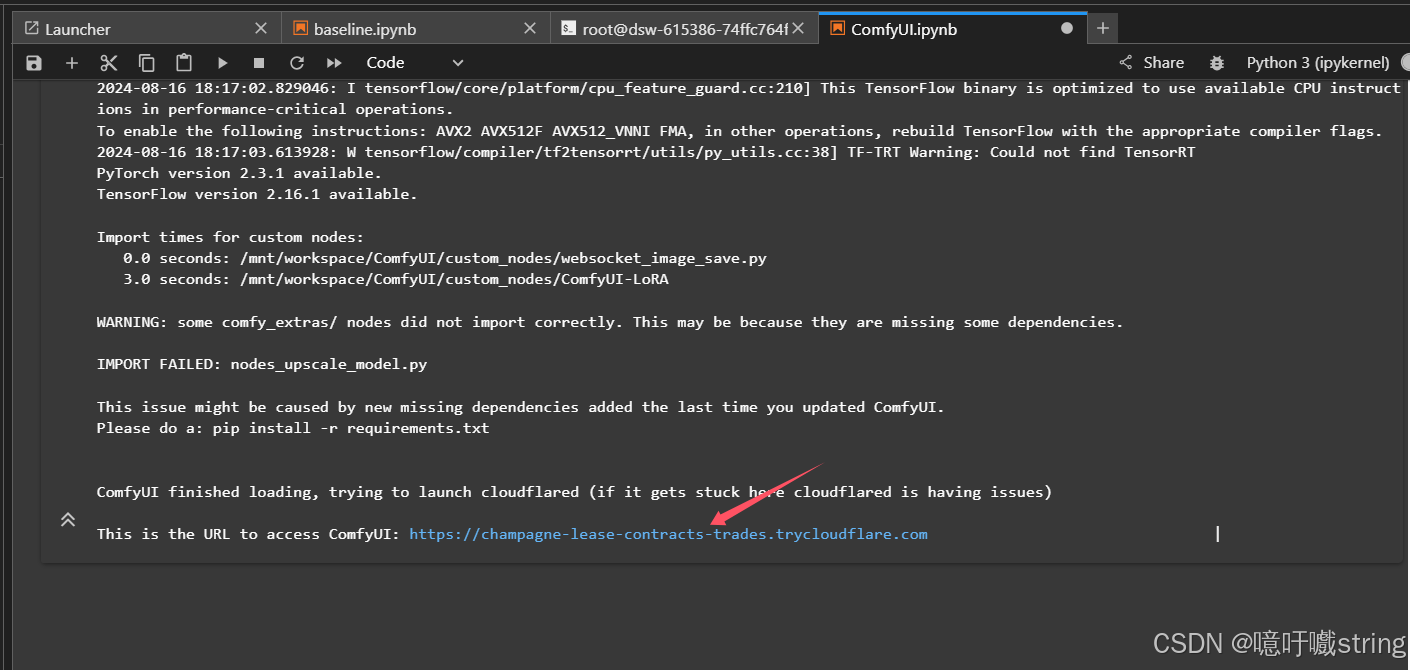Restart kernel and run all cells
Viewport: 1410px width, 670px height.
(x=334, y=63)
